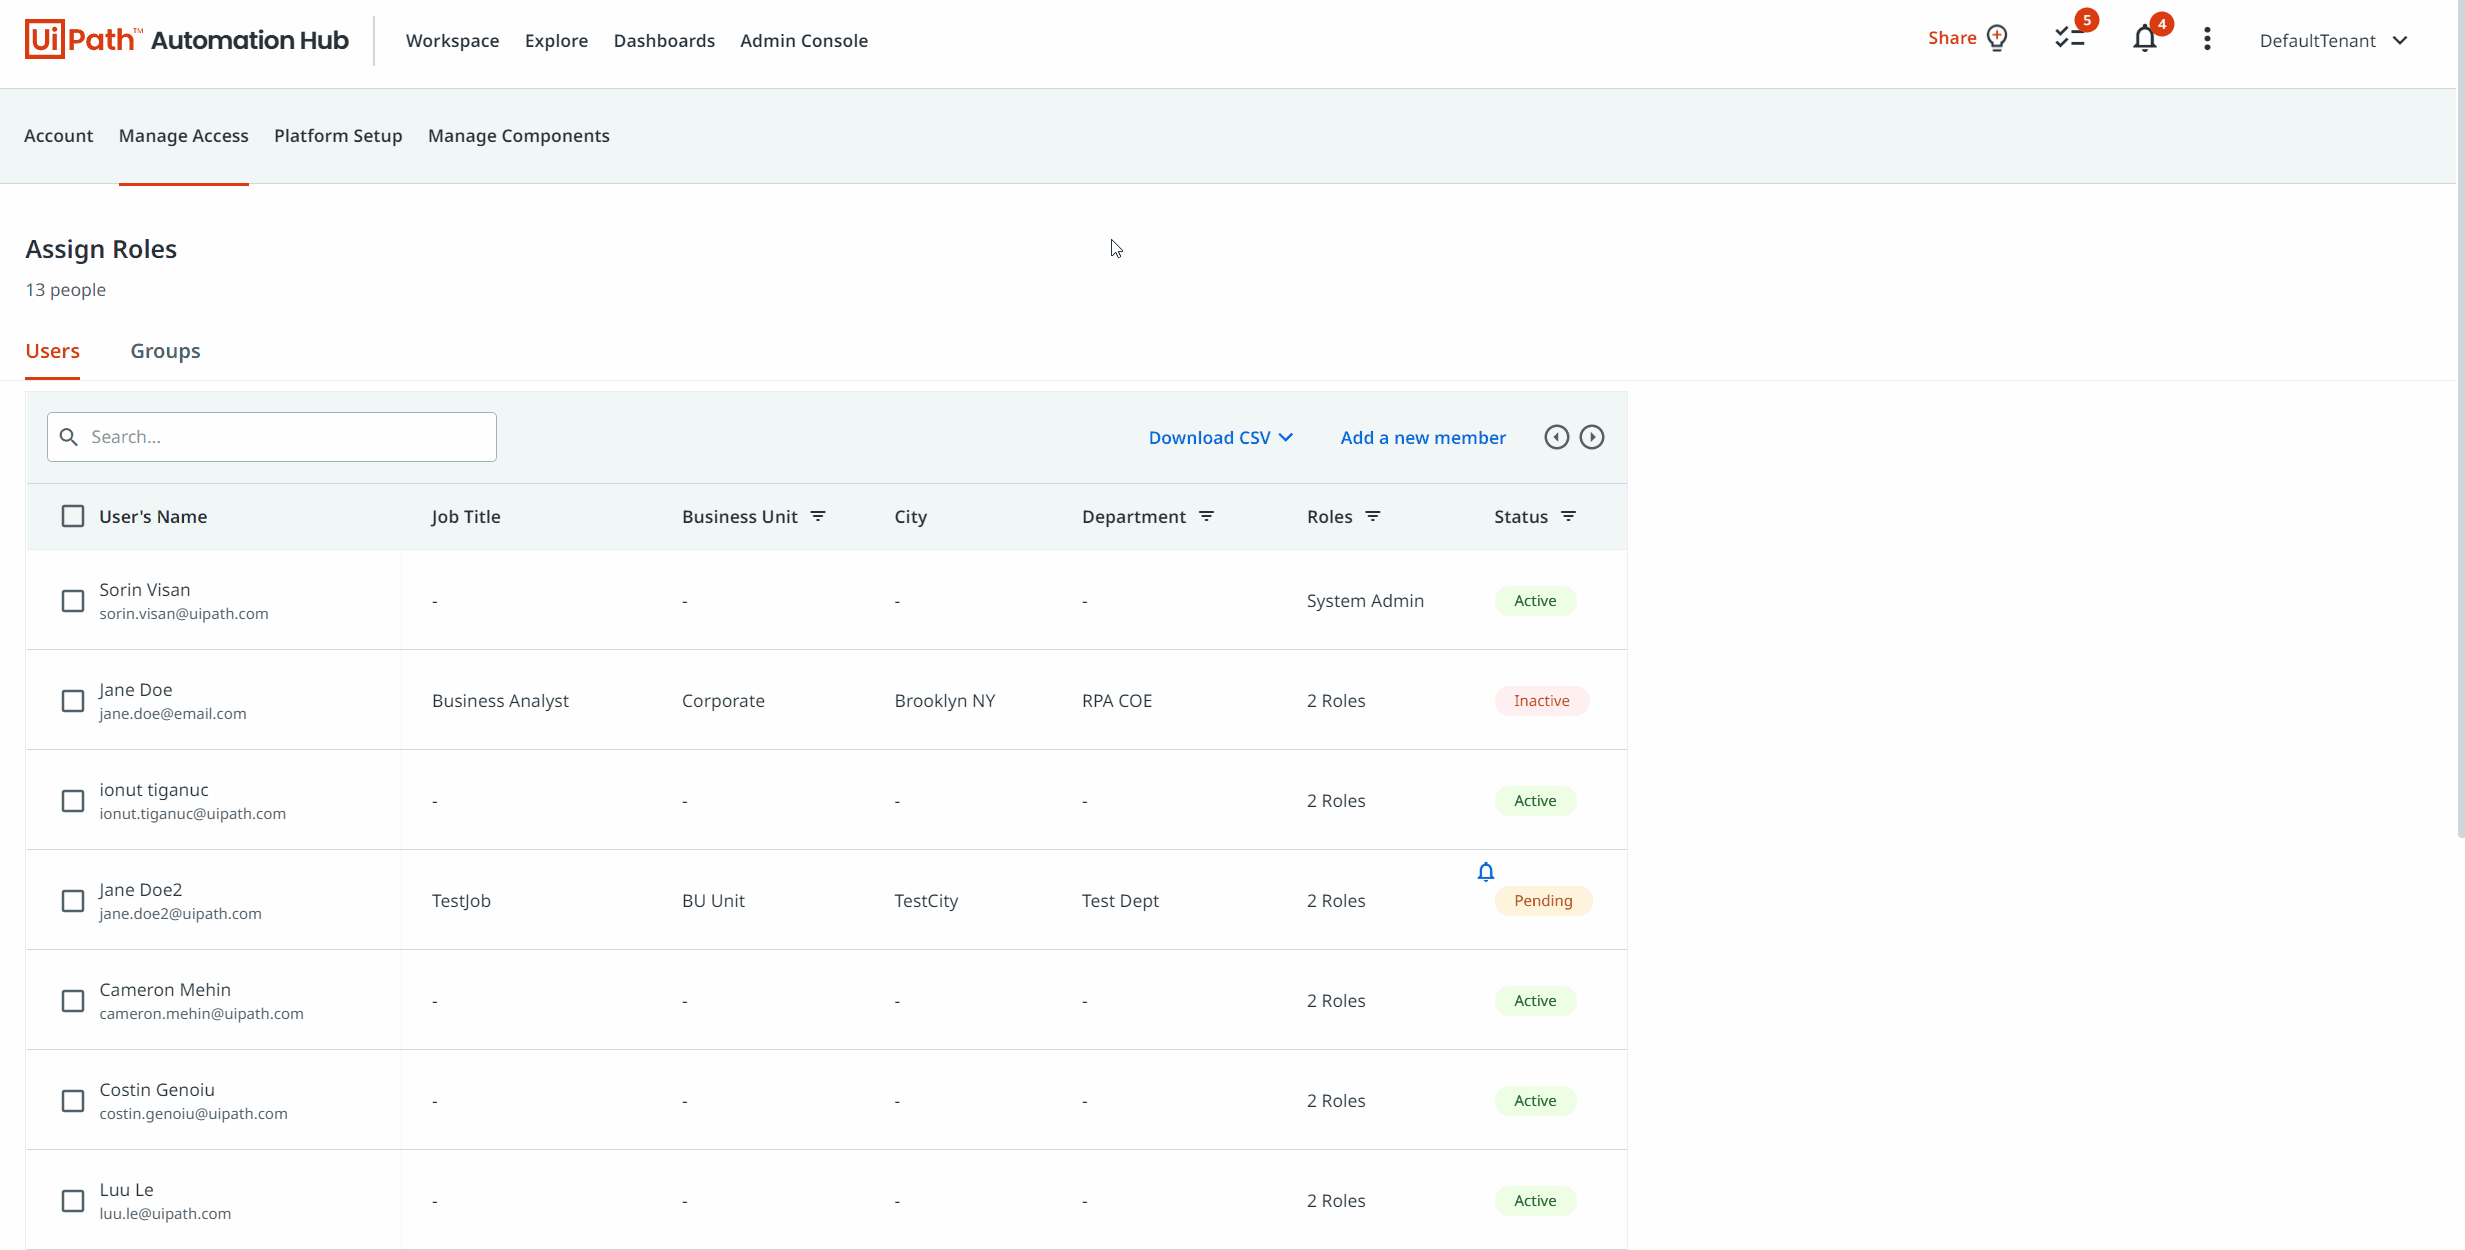Open the Workspace menu
The width and height of the screenshot is (2465, 1250).
click(452, 40)
